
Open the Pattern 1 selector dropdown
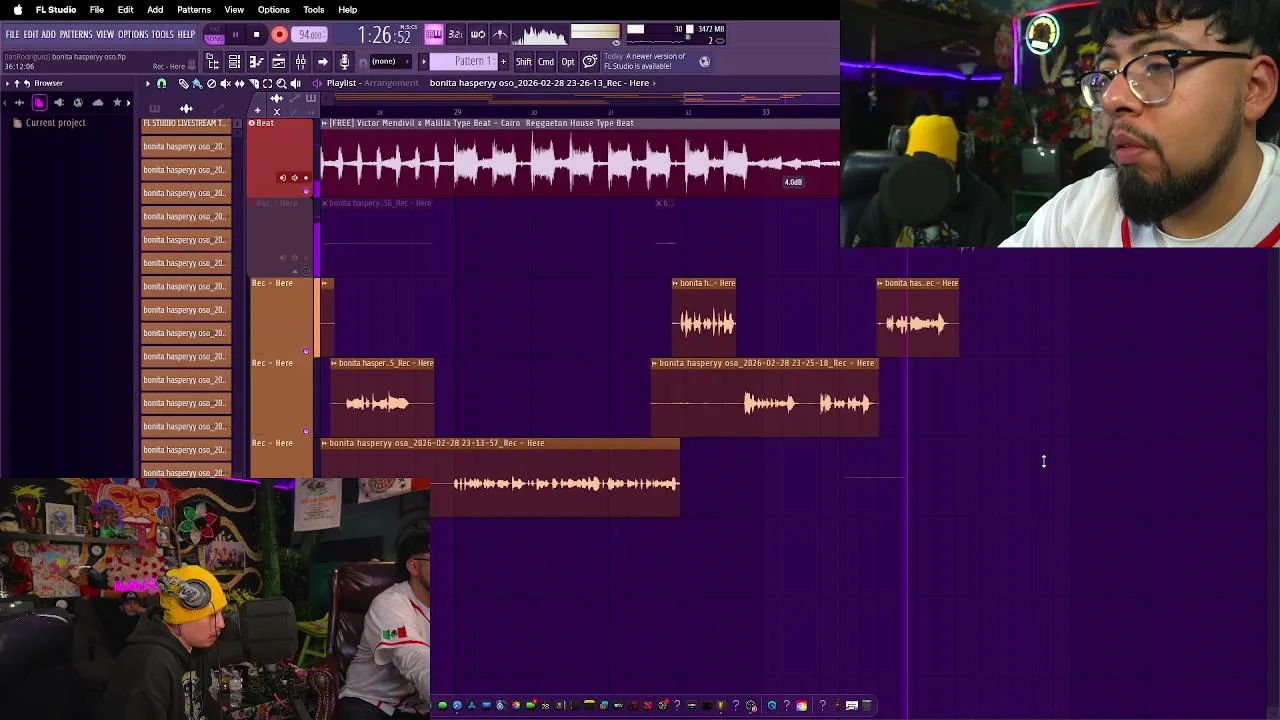pyautogui.click(x=464, y=62)
